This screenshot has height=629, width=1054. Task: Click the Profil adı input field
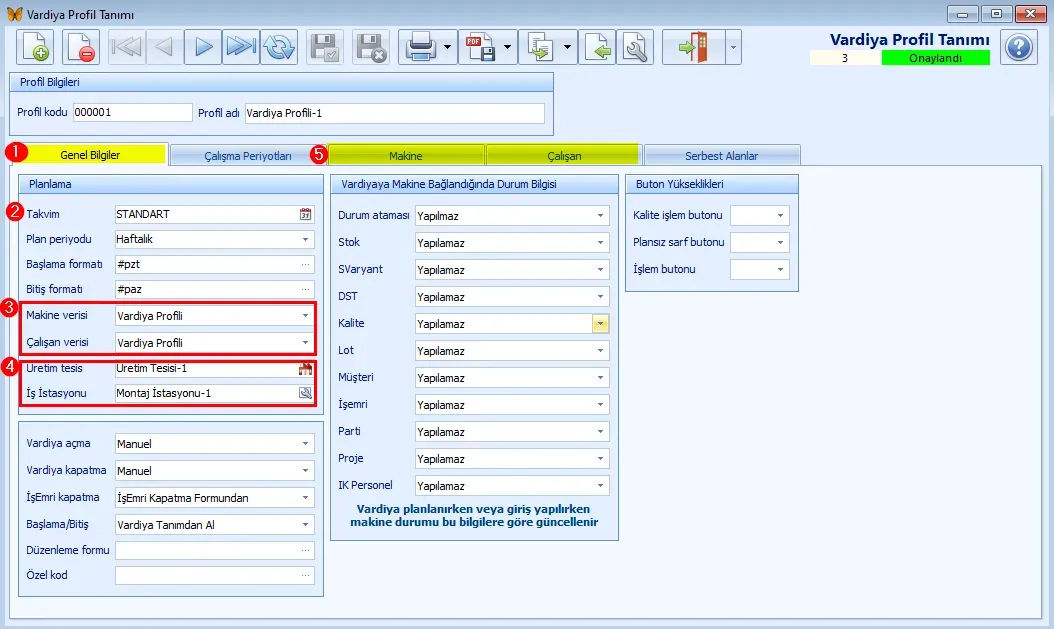point(395,113)
